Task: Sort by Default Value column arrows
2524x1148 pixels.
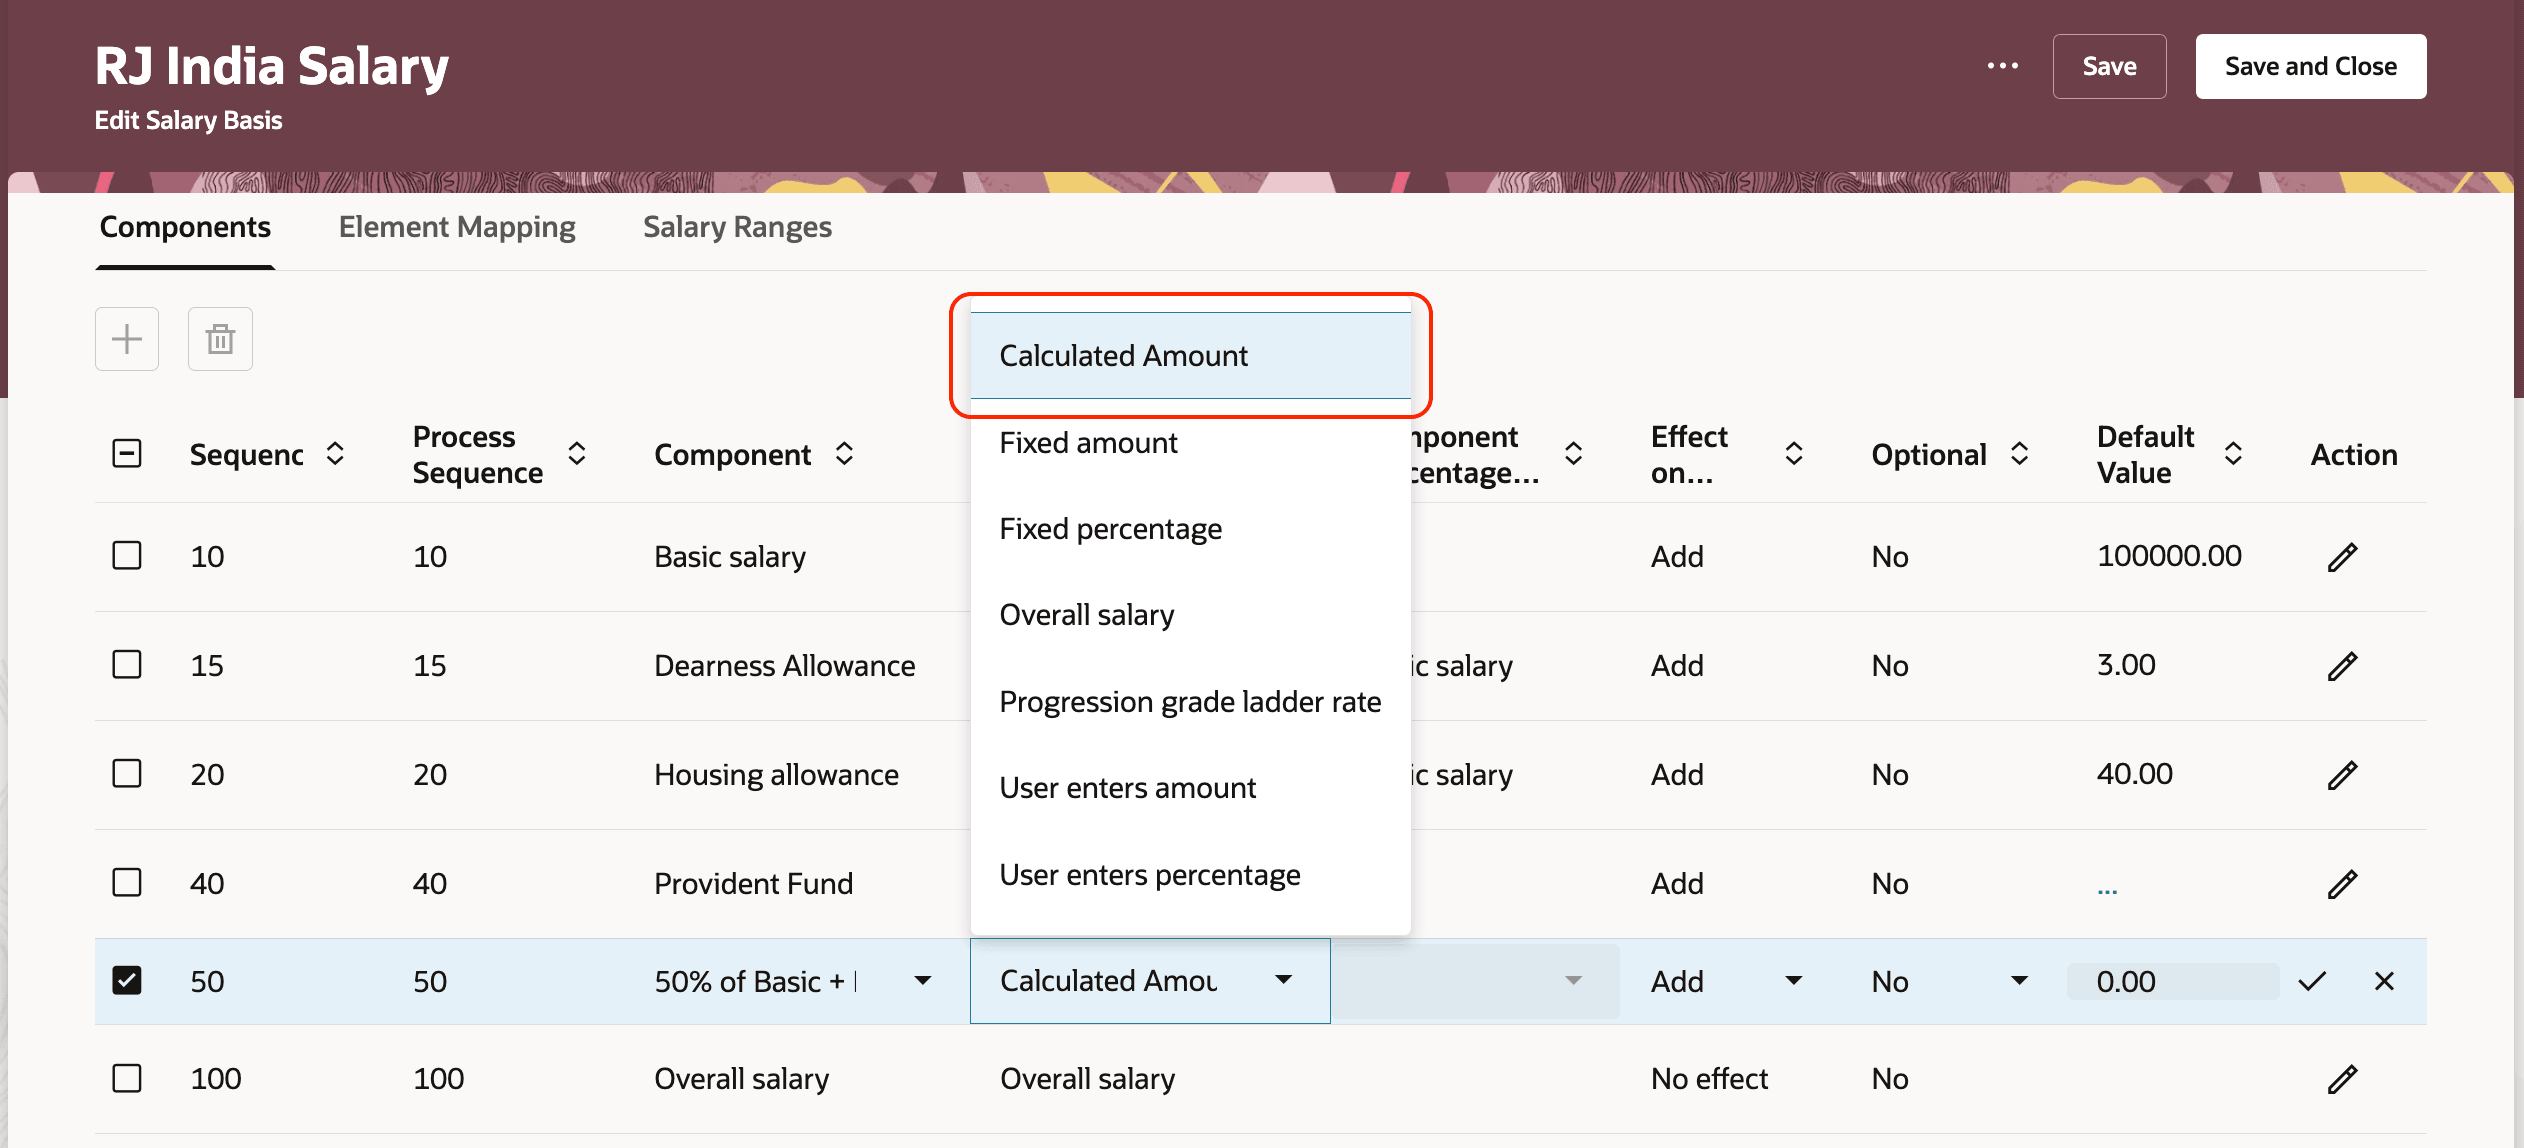Action: point(2233,454)
